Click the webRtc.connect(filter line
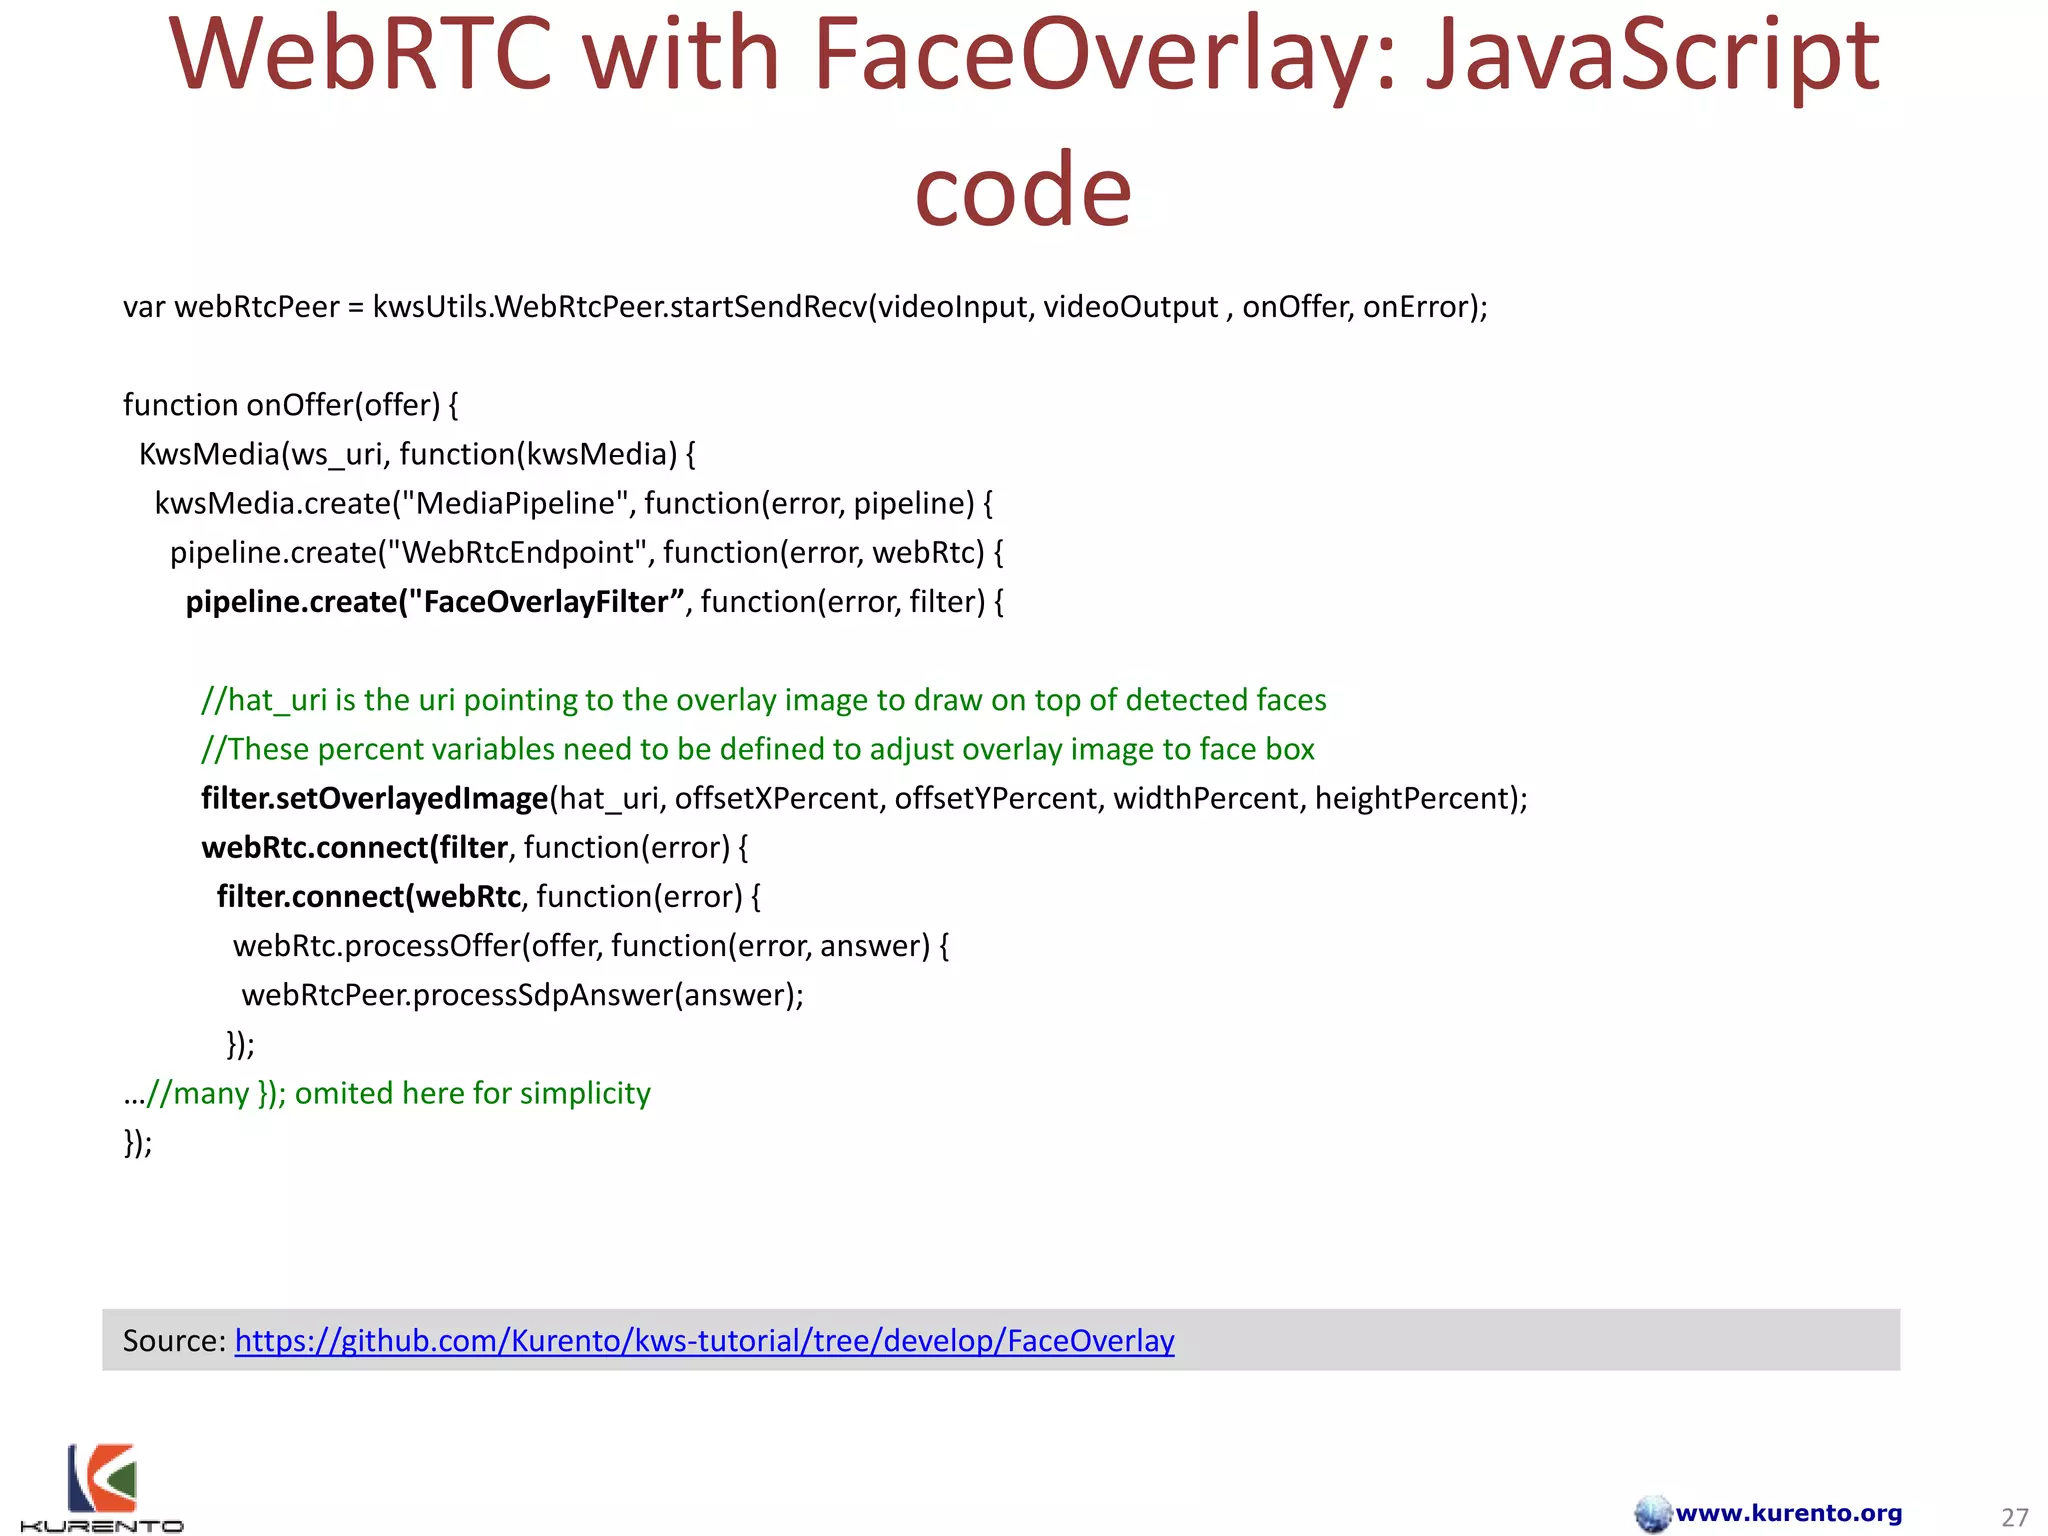The width and height of the screenshot is (2048, 1536). click(475, 847)
